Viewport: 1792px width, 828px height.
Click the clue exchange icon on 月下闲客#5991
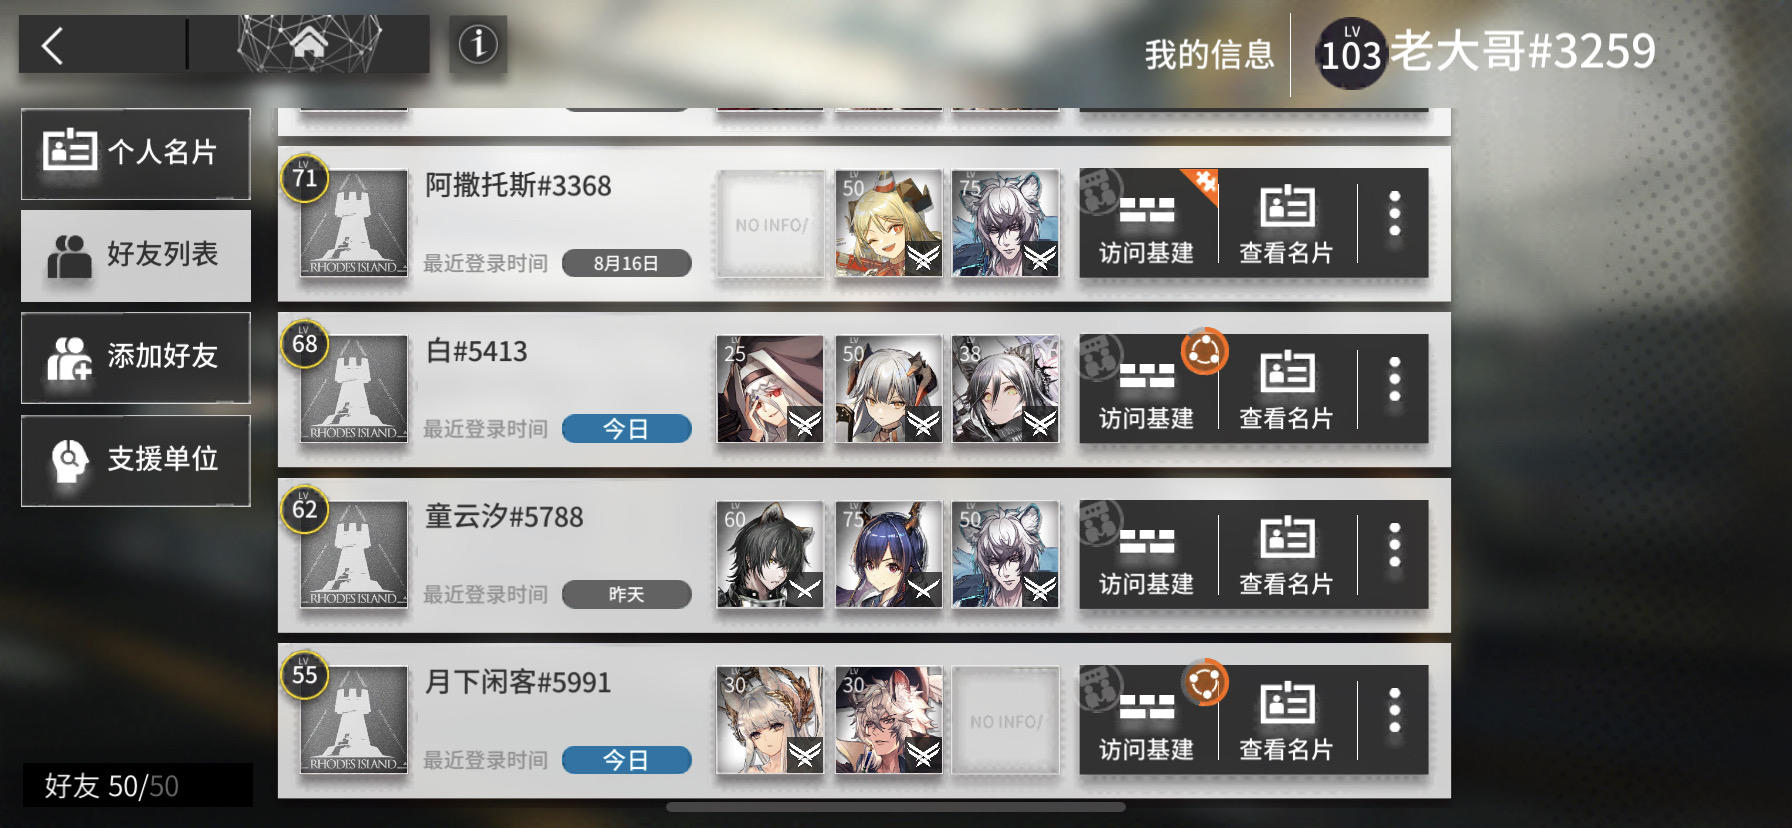click(1204, 684)
